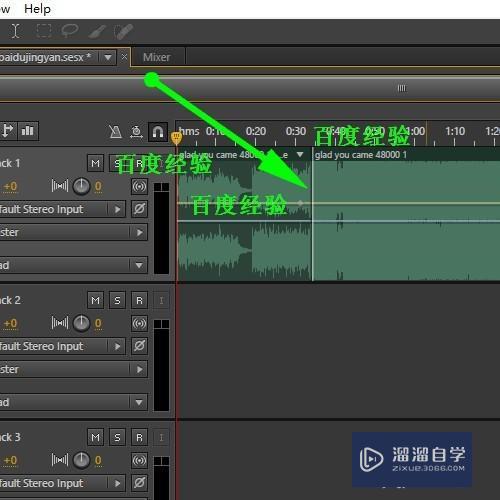500x500 pixels.
Task: Click Track 1 pan knob
Action: tap(81, 186)
